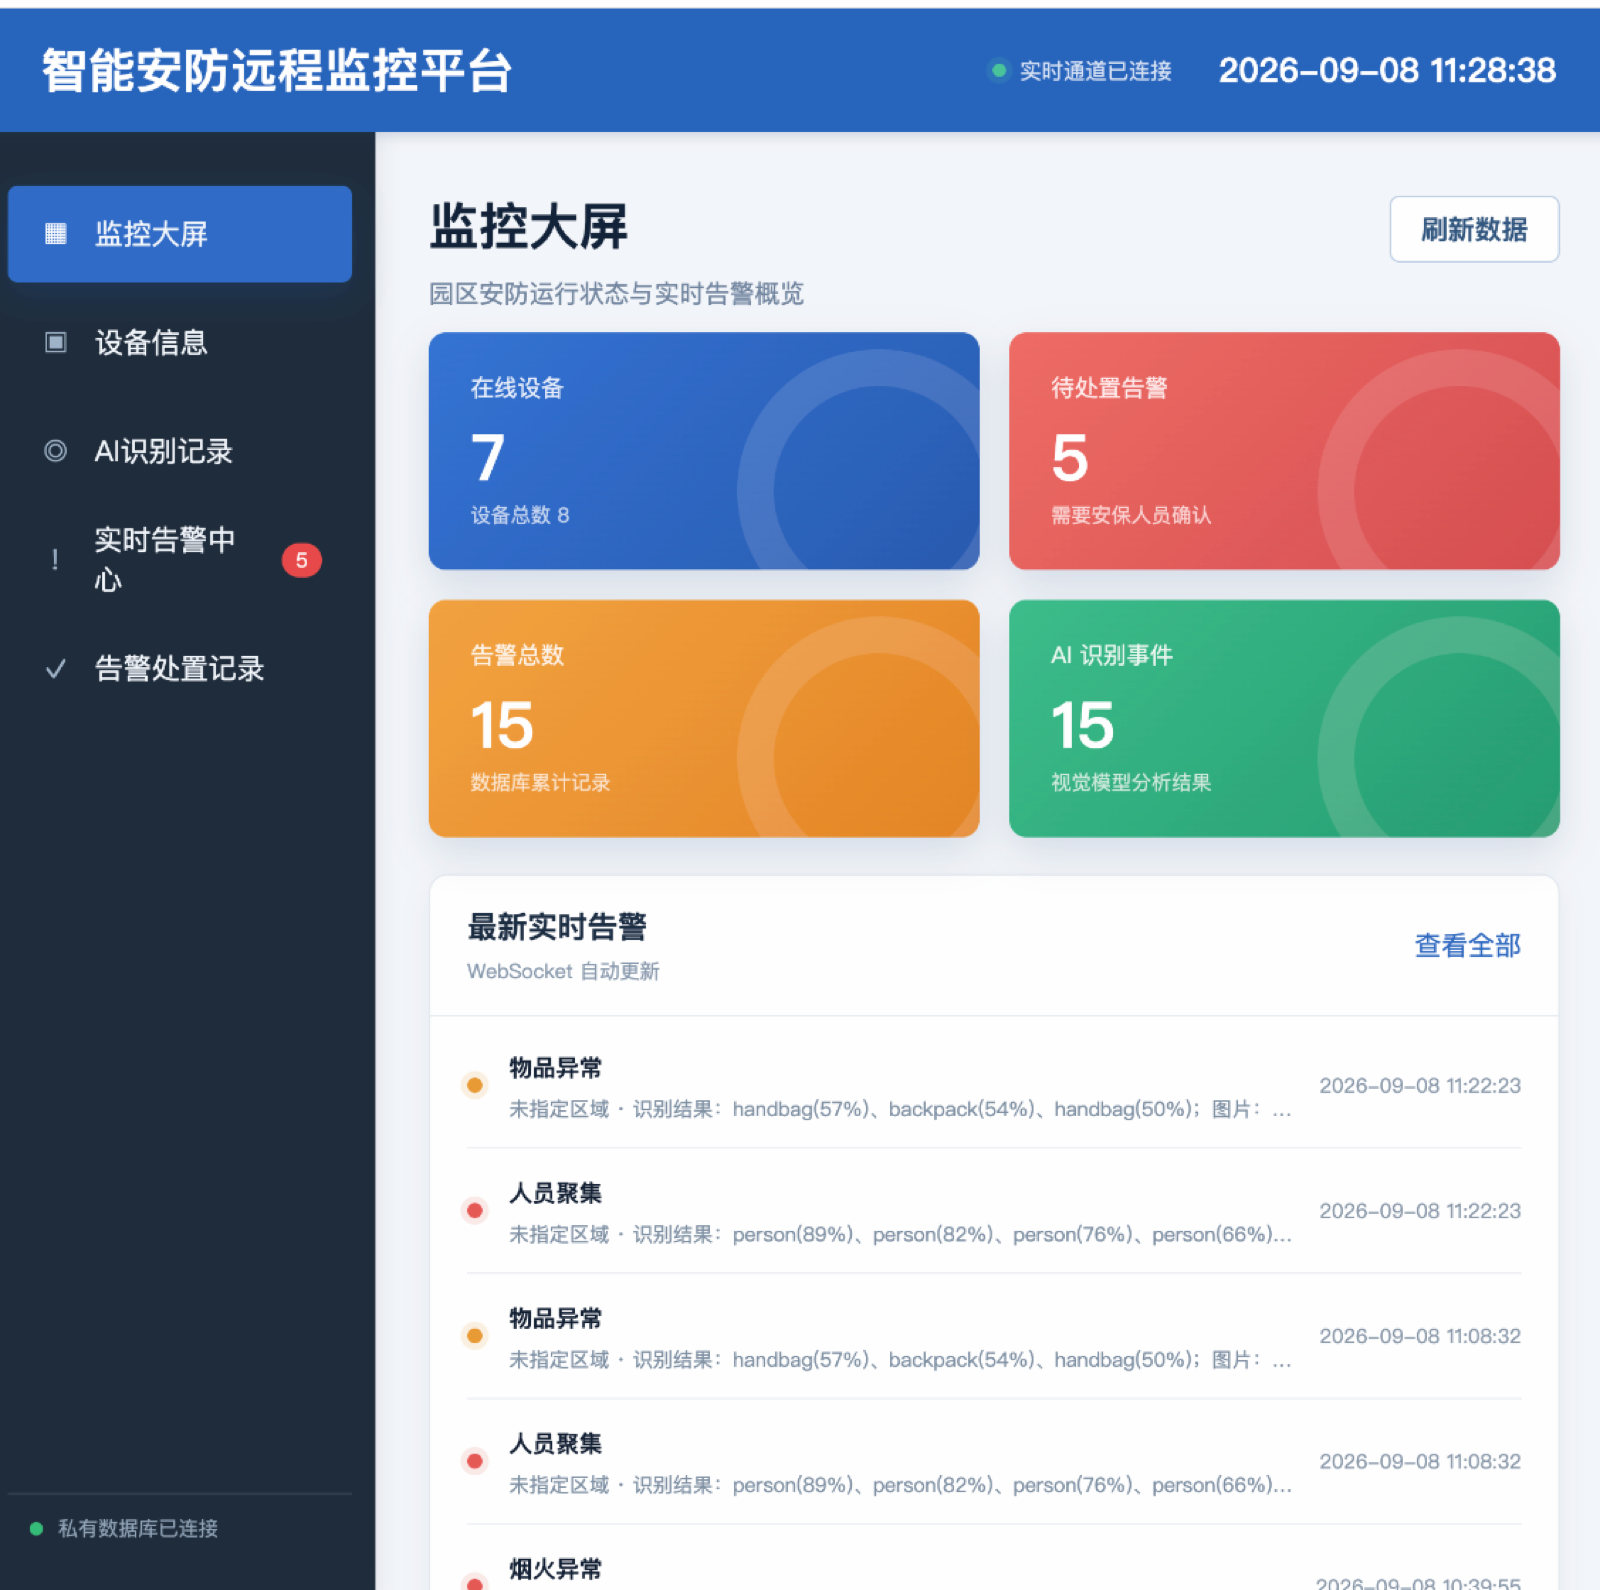Click the green 实时通道已连接 status dot

pos(998,70)
